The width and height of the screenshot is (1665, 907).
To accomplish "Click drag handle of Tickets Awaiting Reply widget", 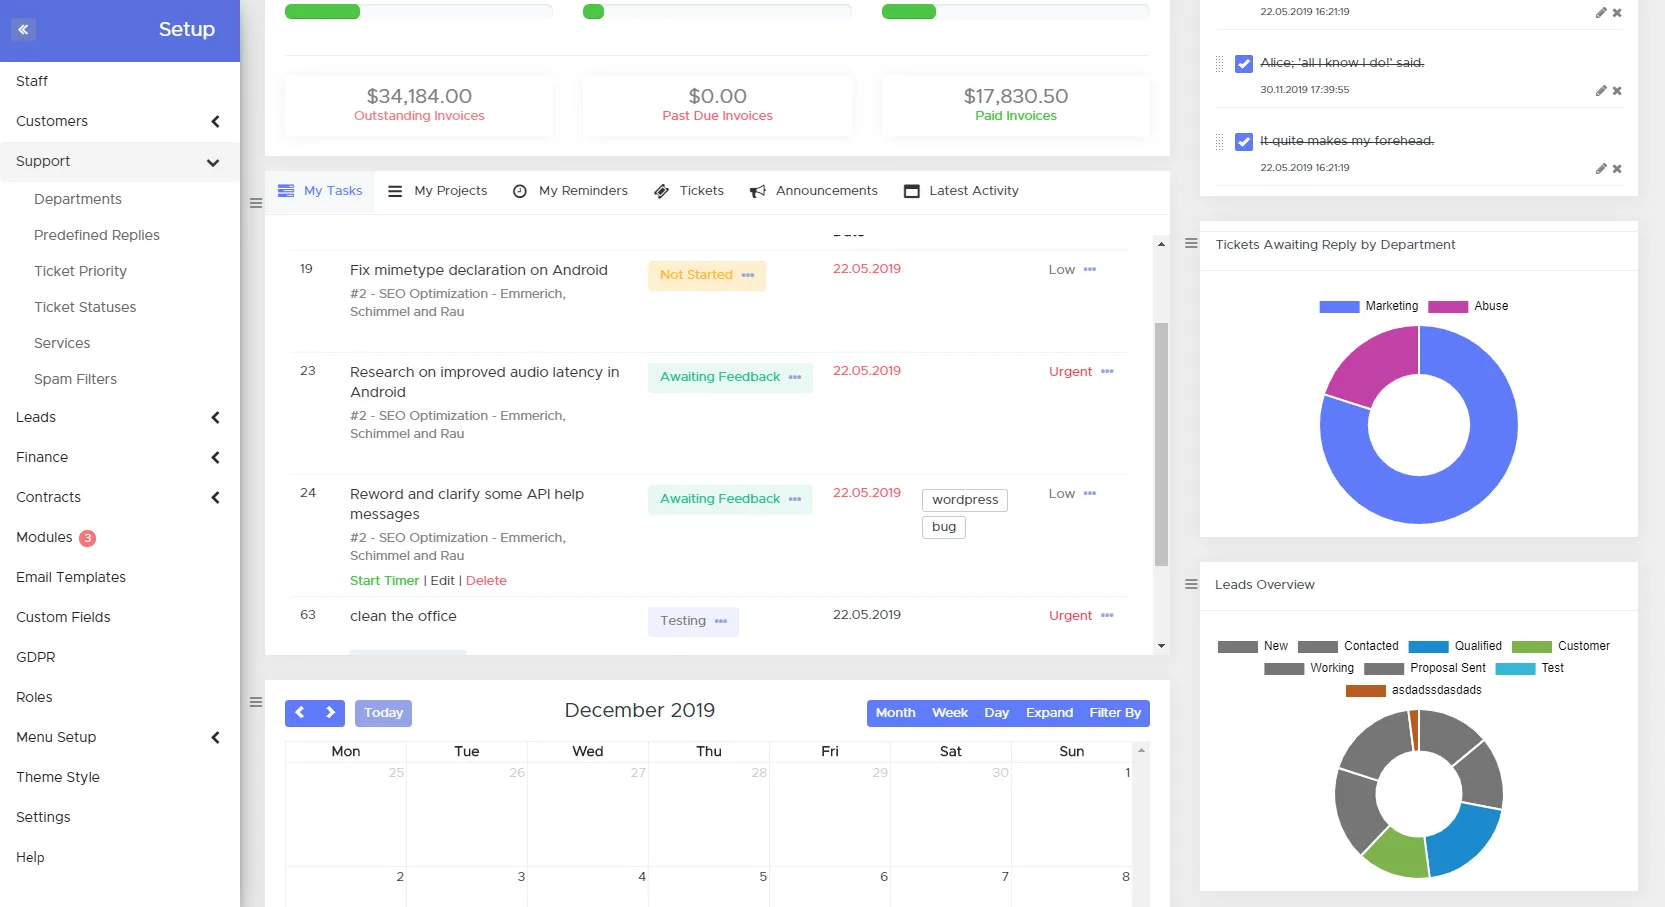I will click(1191, 244).
